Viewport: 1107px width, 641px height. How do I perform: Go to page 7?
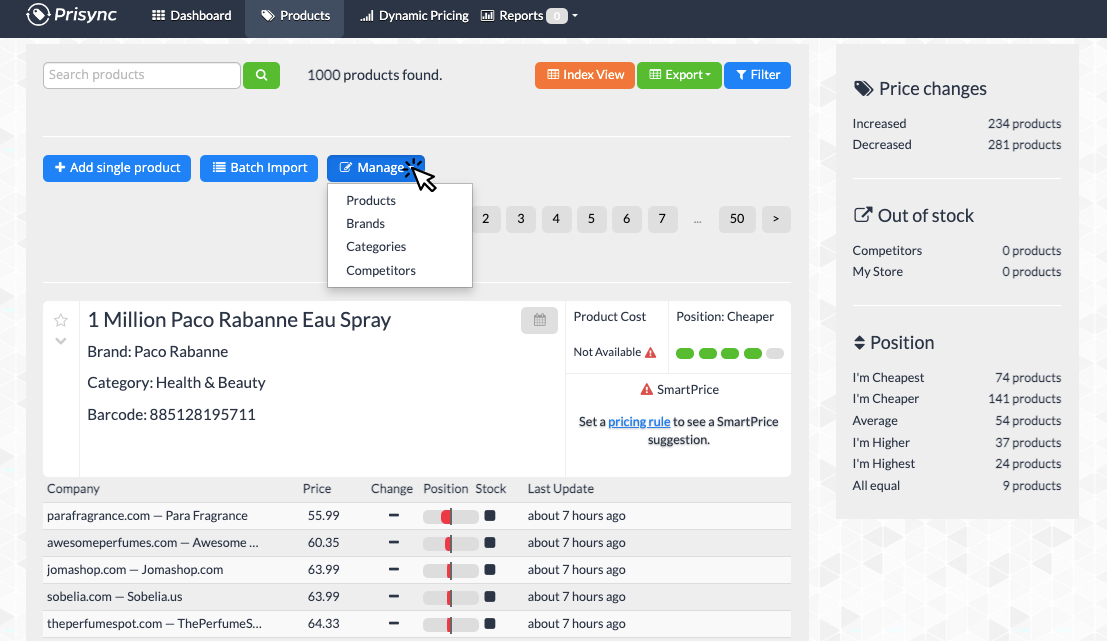tap(662, 219)
